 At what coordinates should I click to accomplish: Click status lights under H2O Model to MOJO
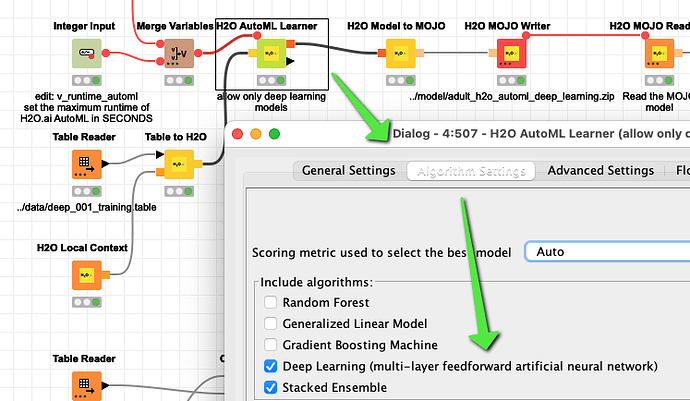(400, 81)
